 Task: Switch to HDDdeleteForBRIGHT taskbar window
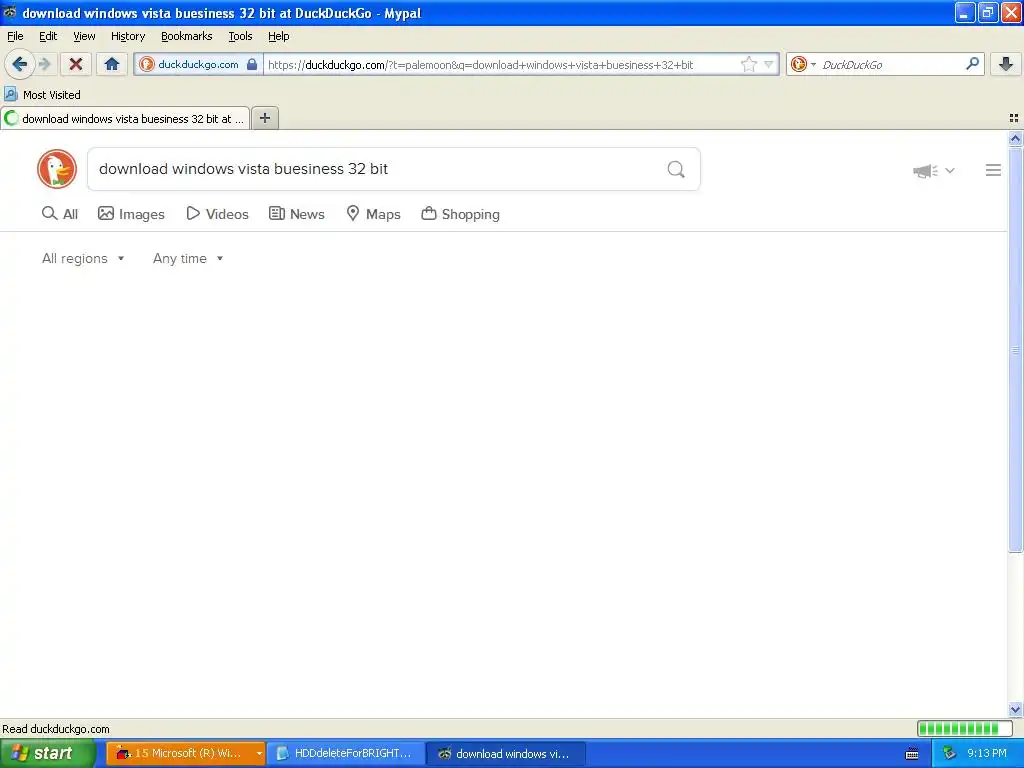(346, 753)
